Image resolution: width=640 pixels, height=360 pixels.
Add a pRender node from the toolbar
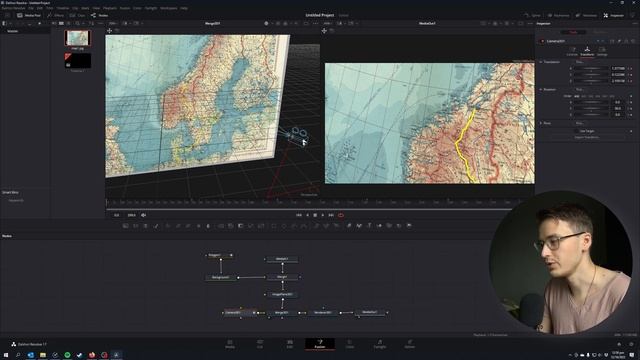tap(336, 226)
